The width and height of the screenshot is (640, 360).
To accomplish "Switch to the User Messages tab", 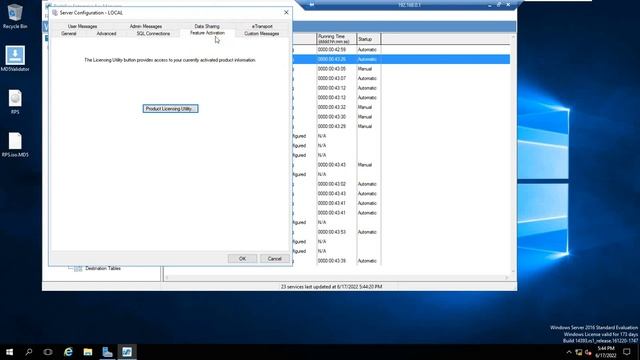I will tap(82, 26).
